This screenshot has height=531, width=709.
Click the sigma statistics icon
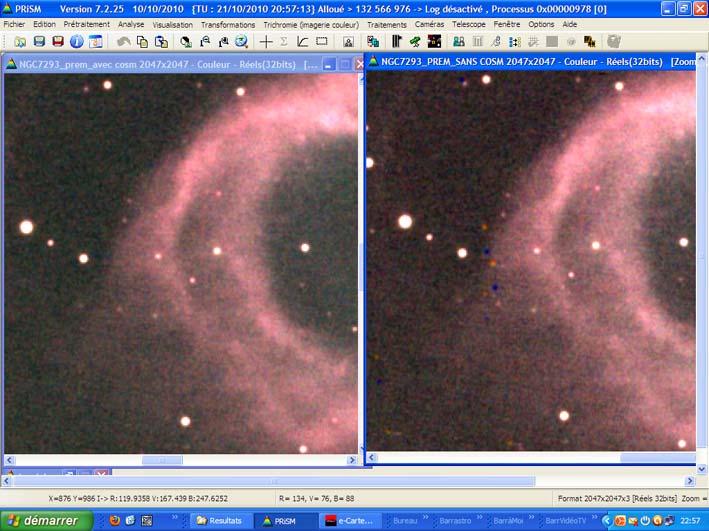284,42
